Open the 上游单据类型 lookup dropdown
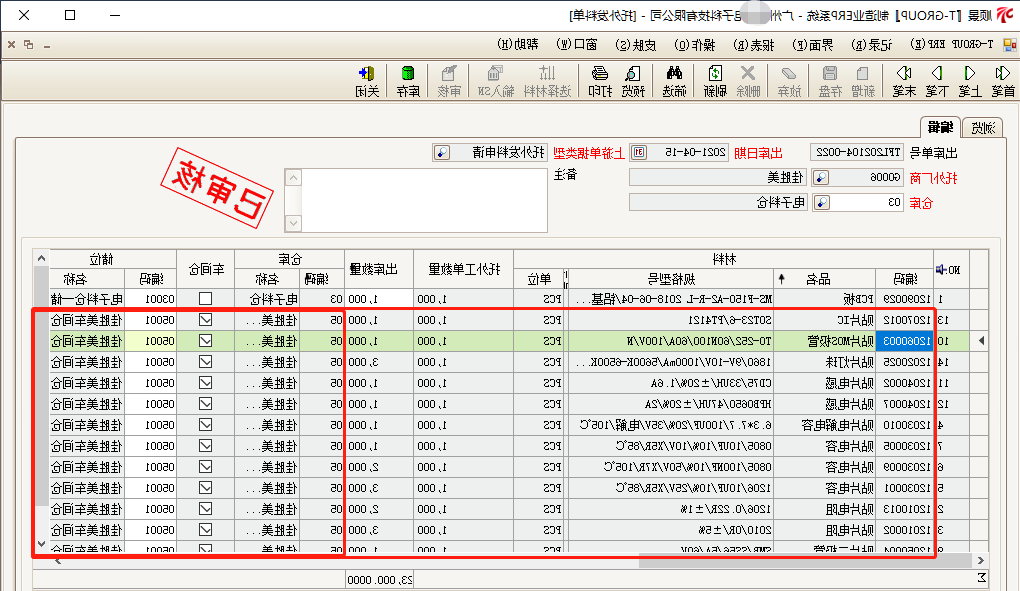The height and width of the screenshot is (591, 1020). tap(441, 152)
